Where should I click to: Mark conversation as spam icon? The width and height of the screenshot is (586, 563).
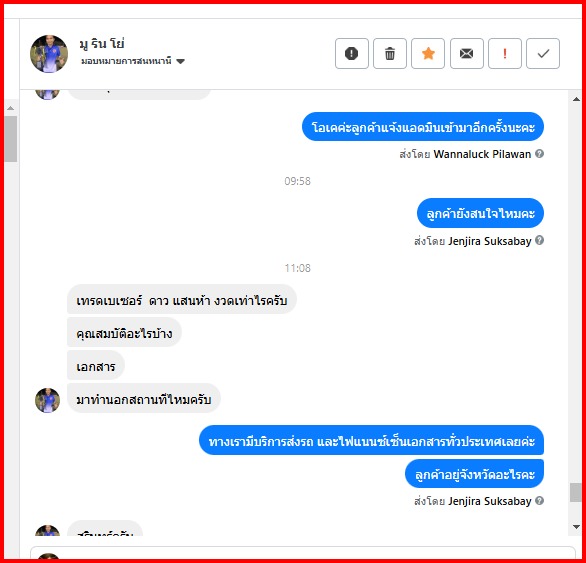point(351,53)
